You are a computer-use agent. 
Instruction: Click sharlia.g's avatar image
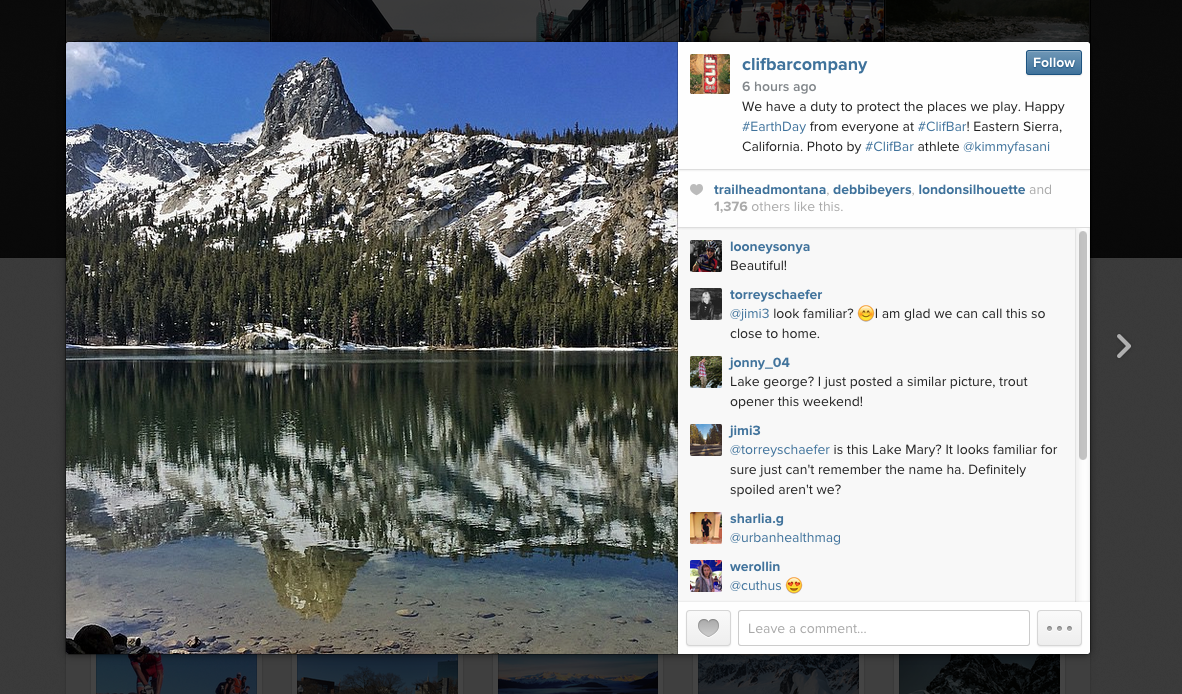point(706,528)
